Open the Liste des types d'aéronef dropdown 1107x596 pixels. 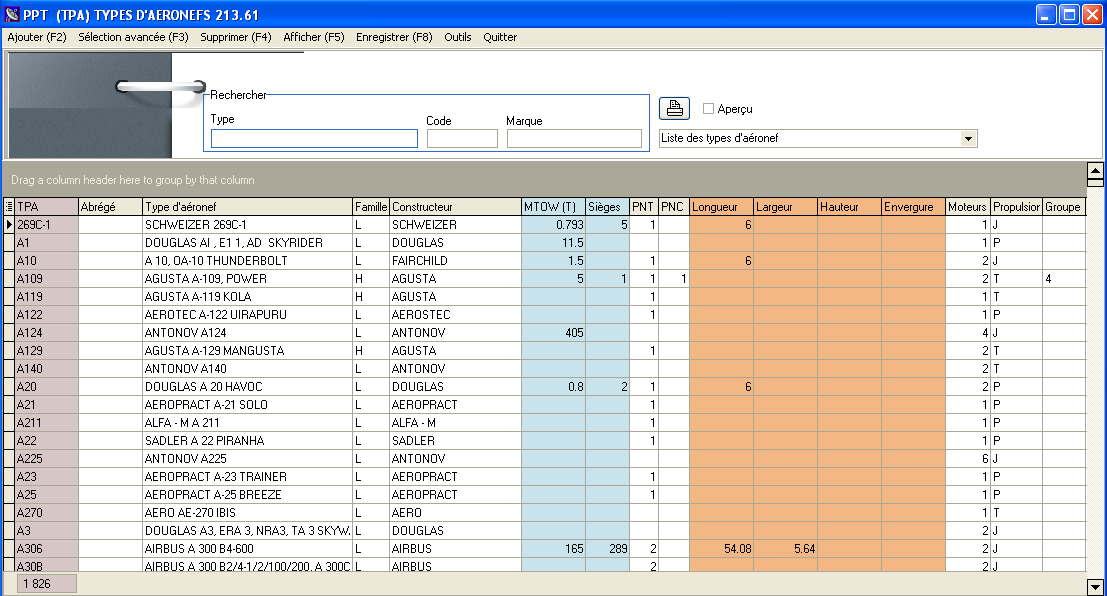pyautogui.click(x=968, y=138)
